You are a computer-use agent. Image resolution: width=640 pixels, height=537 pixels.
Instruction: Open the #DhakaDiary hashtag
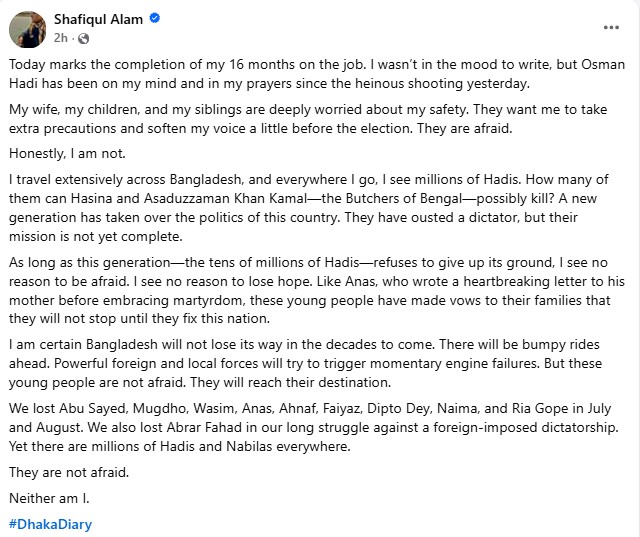50,523
